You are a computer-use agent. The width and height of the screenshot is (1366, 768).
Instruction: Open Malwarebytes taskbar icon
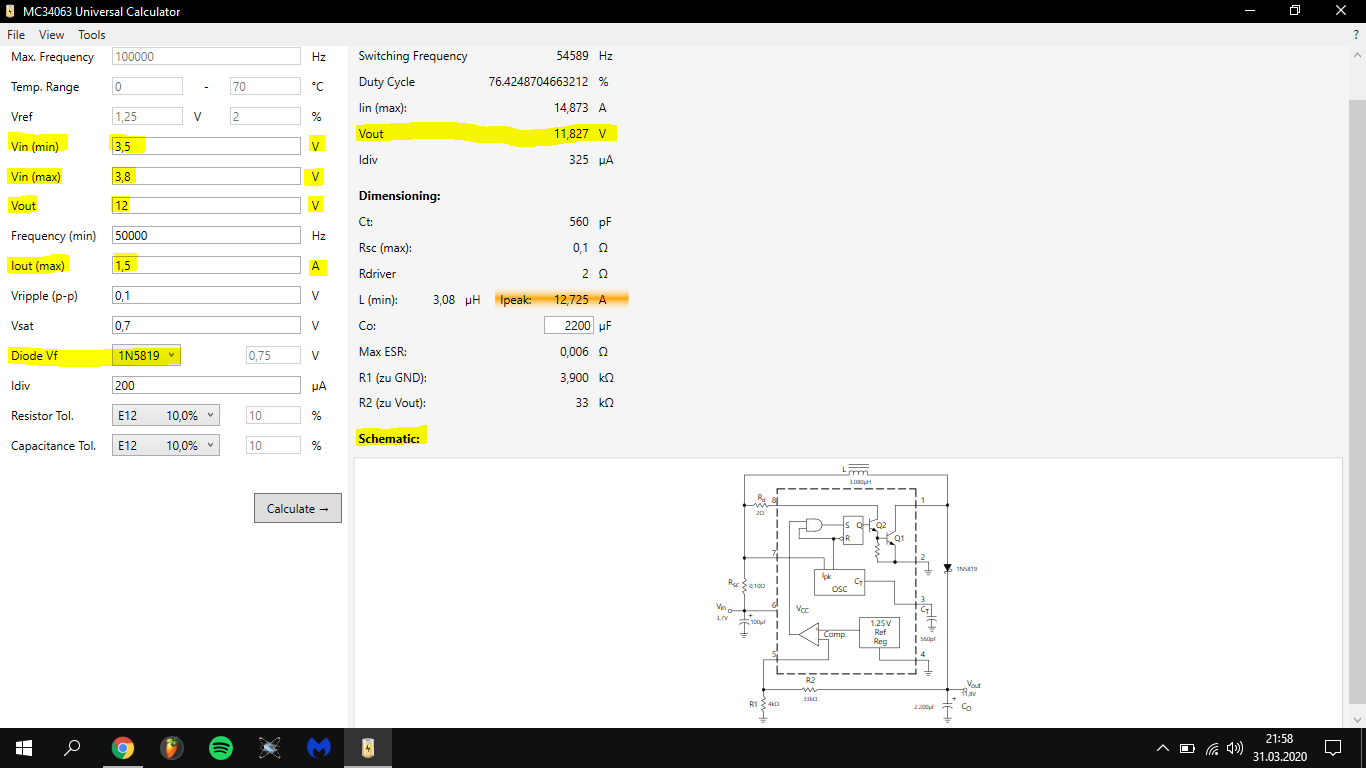pyautogui.click(x=319, y=747)
